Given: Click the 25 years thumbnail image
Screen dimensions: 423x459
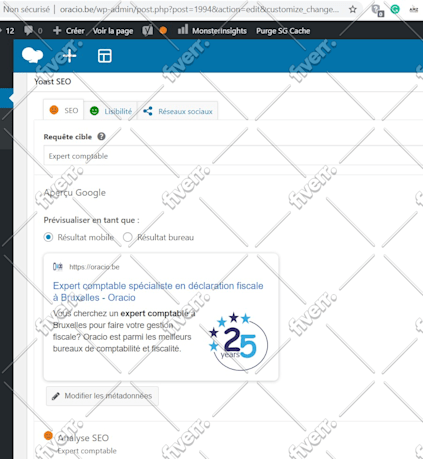Looking at the screenshot, I should 238,342.
